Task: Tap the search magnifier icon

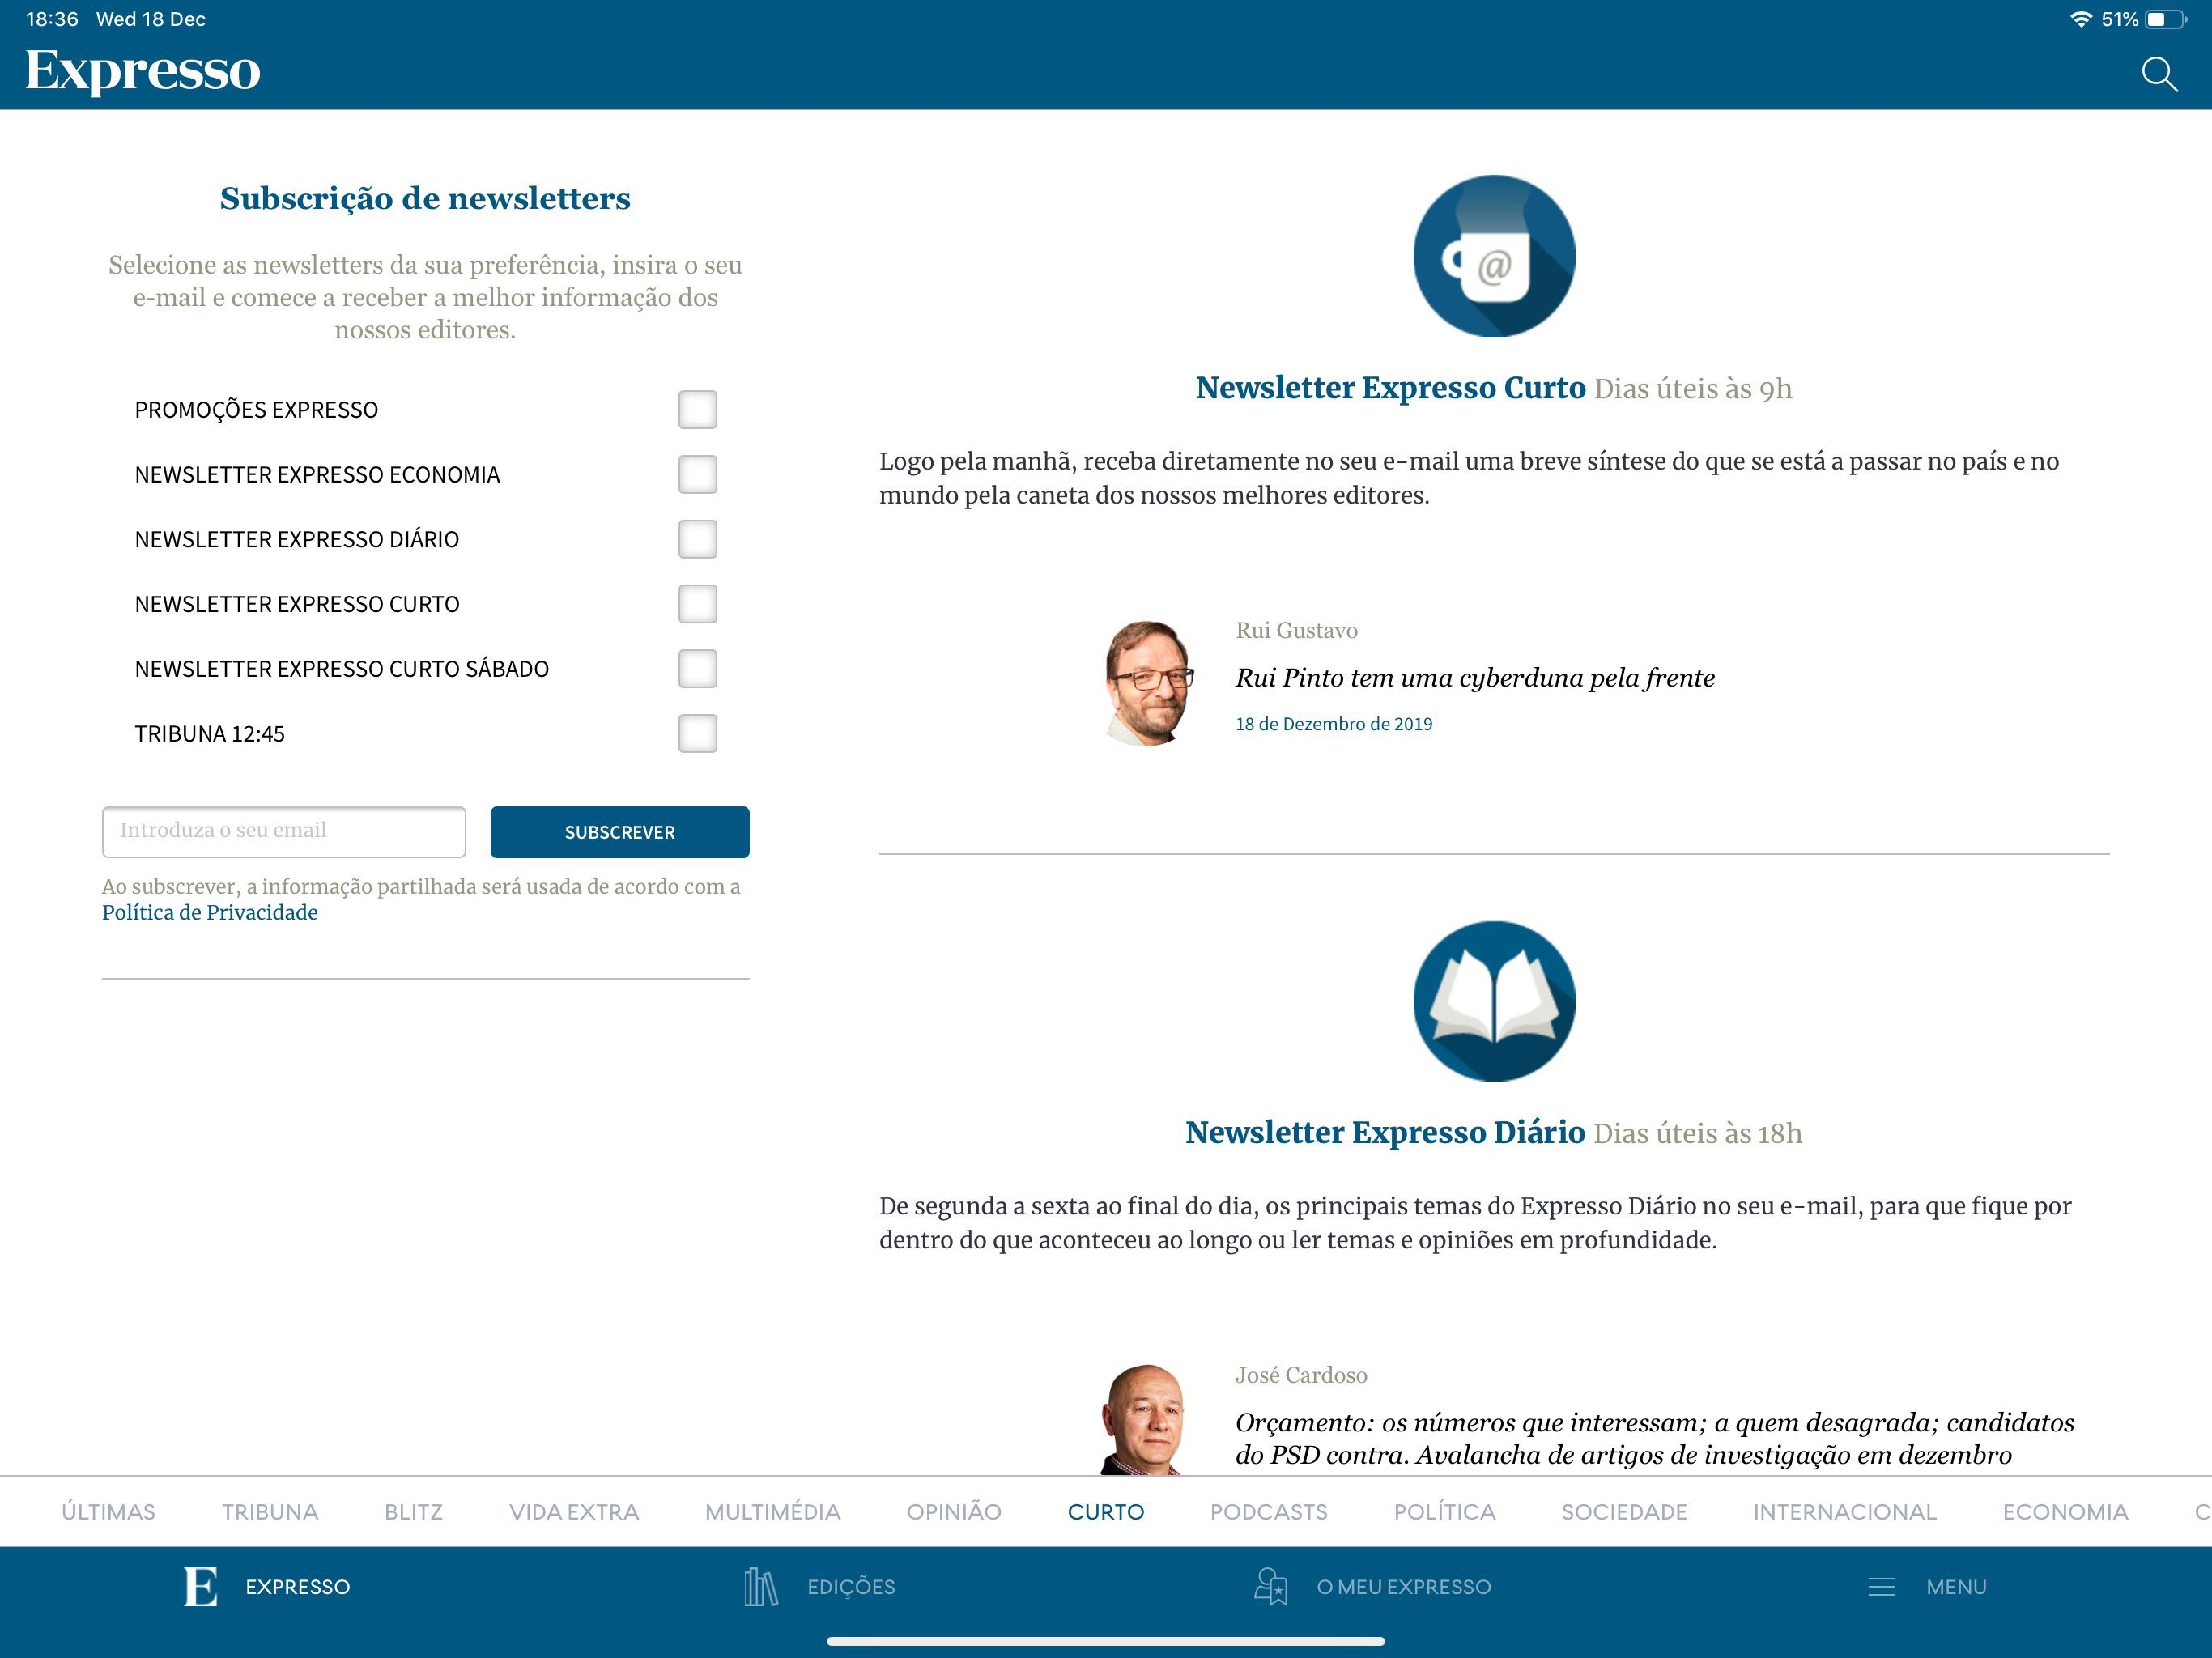Action: [2159, 74]
